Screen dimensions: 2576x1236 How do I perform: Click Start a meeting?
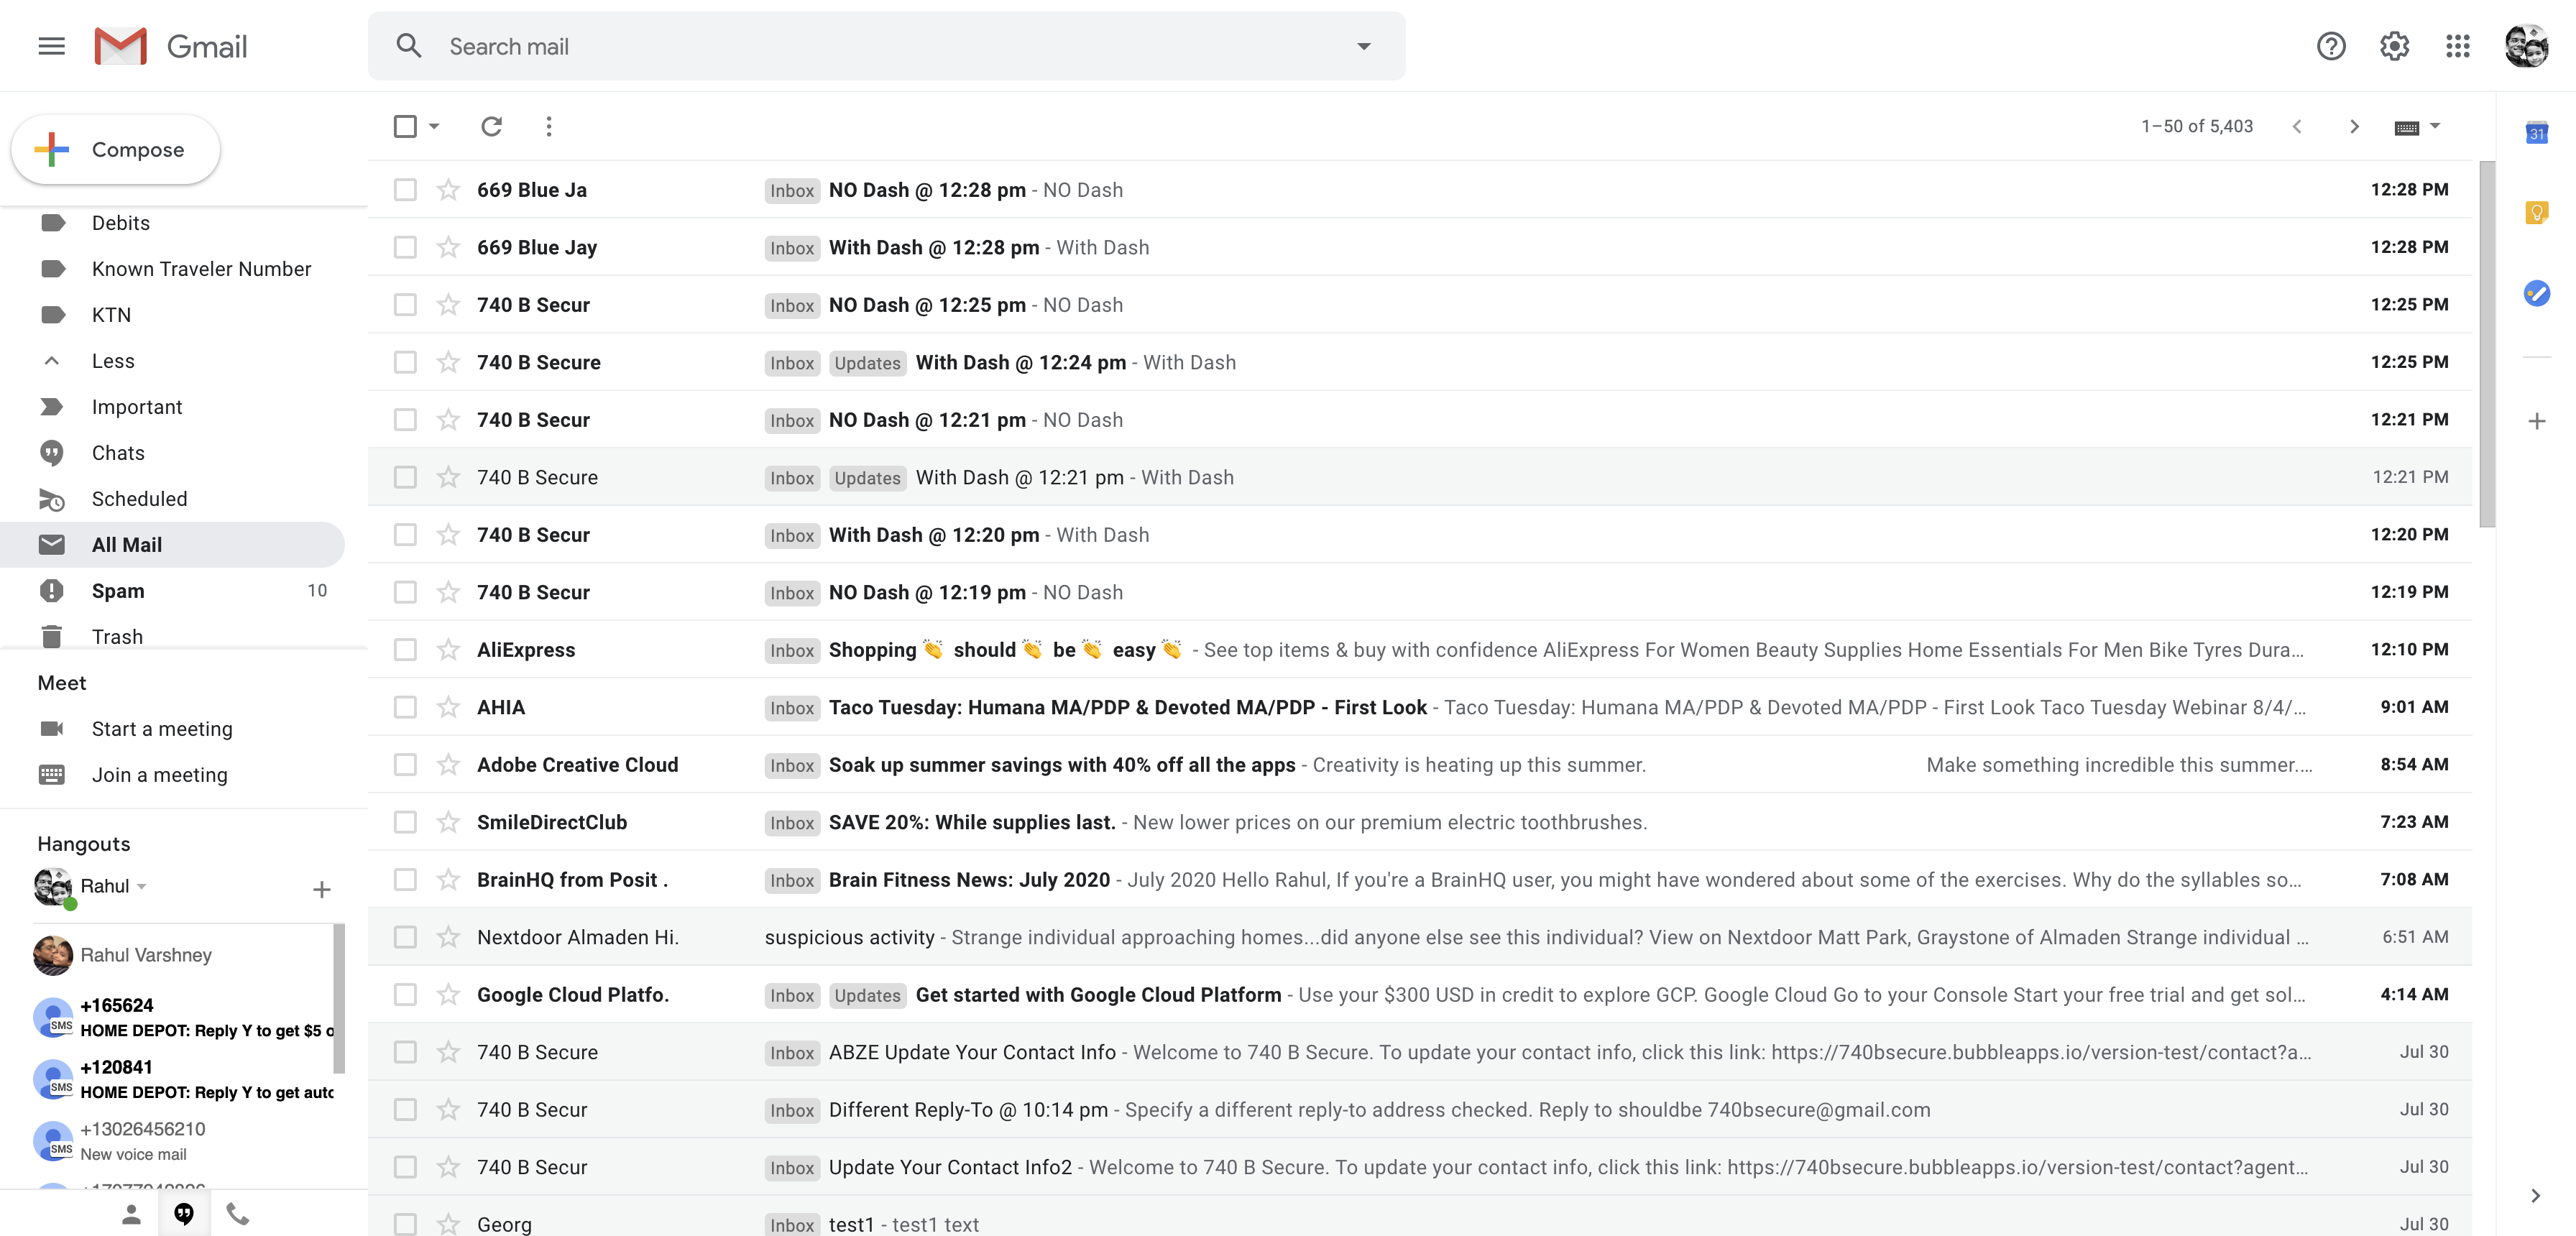point(162,729)
